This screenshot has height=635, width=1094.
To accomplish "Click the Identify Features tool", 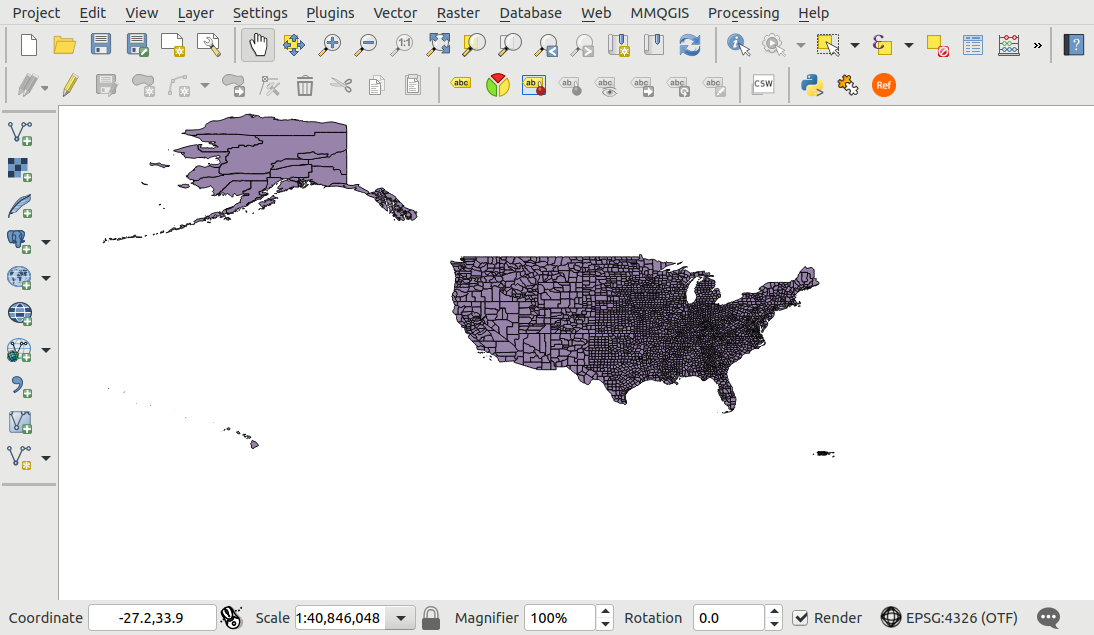I will pos(738,45).
